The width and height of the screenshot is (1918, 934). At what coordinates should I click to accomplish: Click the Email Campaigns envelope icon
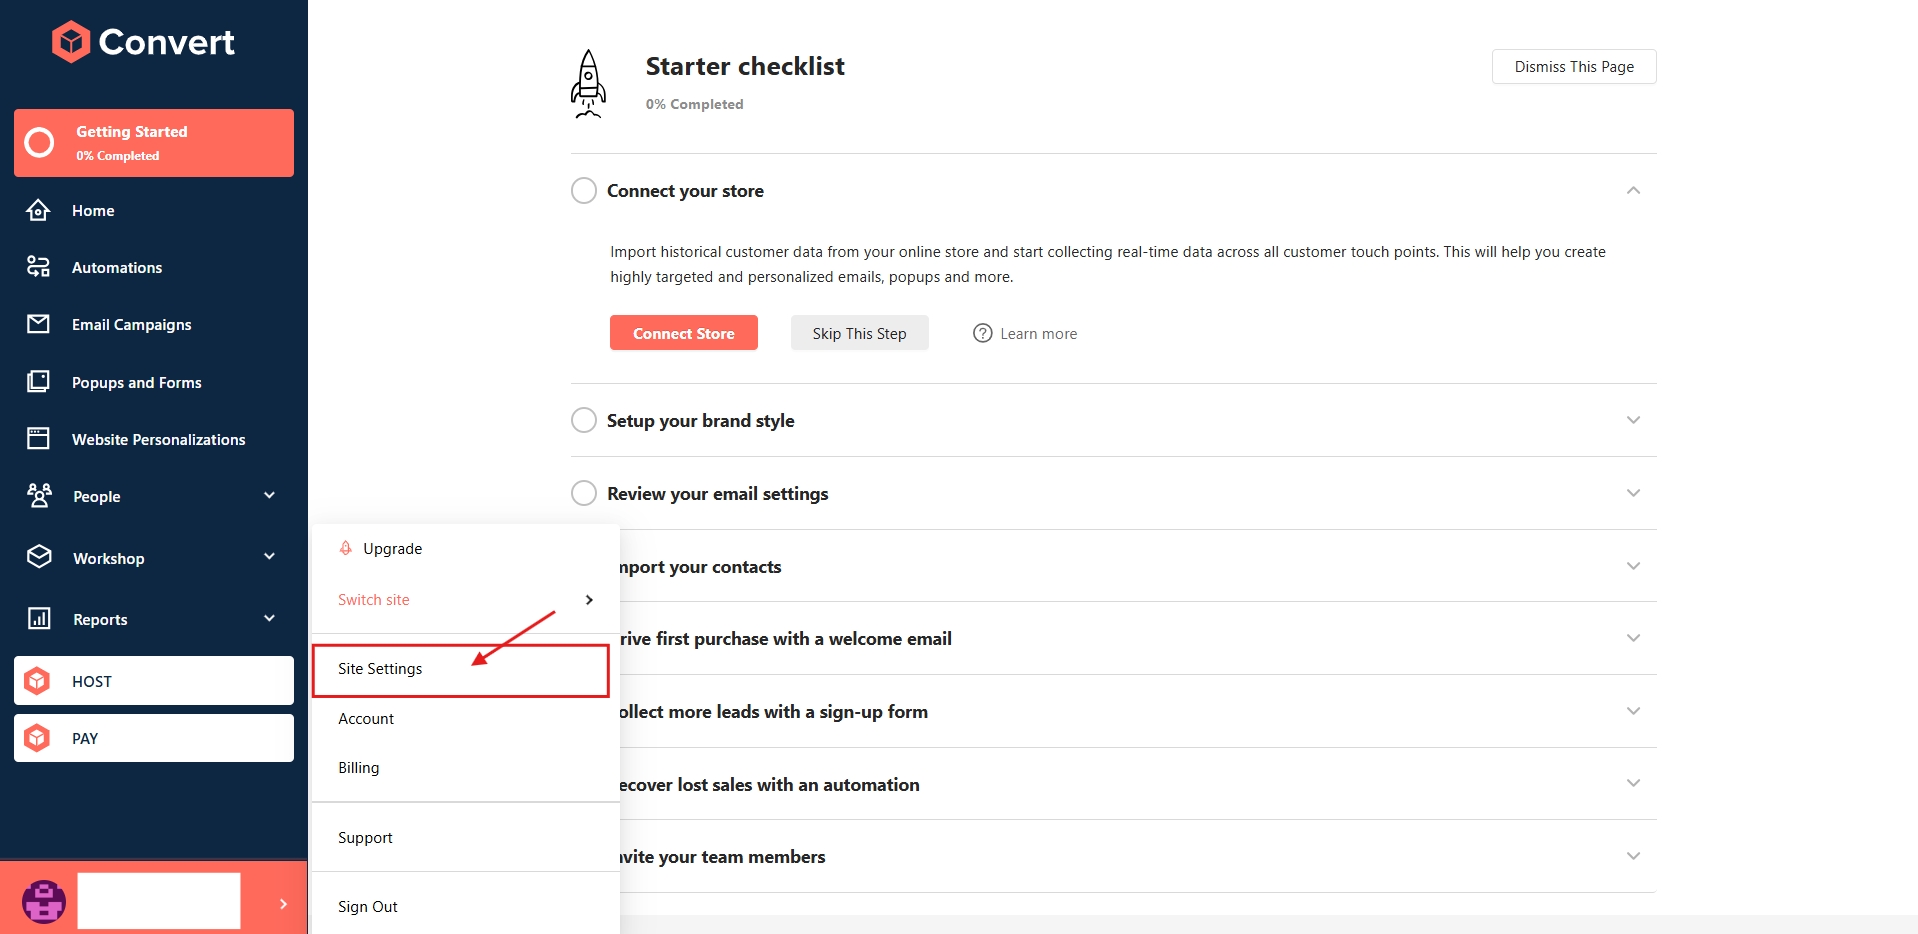(38, 324)
